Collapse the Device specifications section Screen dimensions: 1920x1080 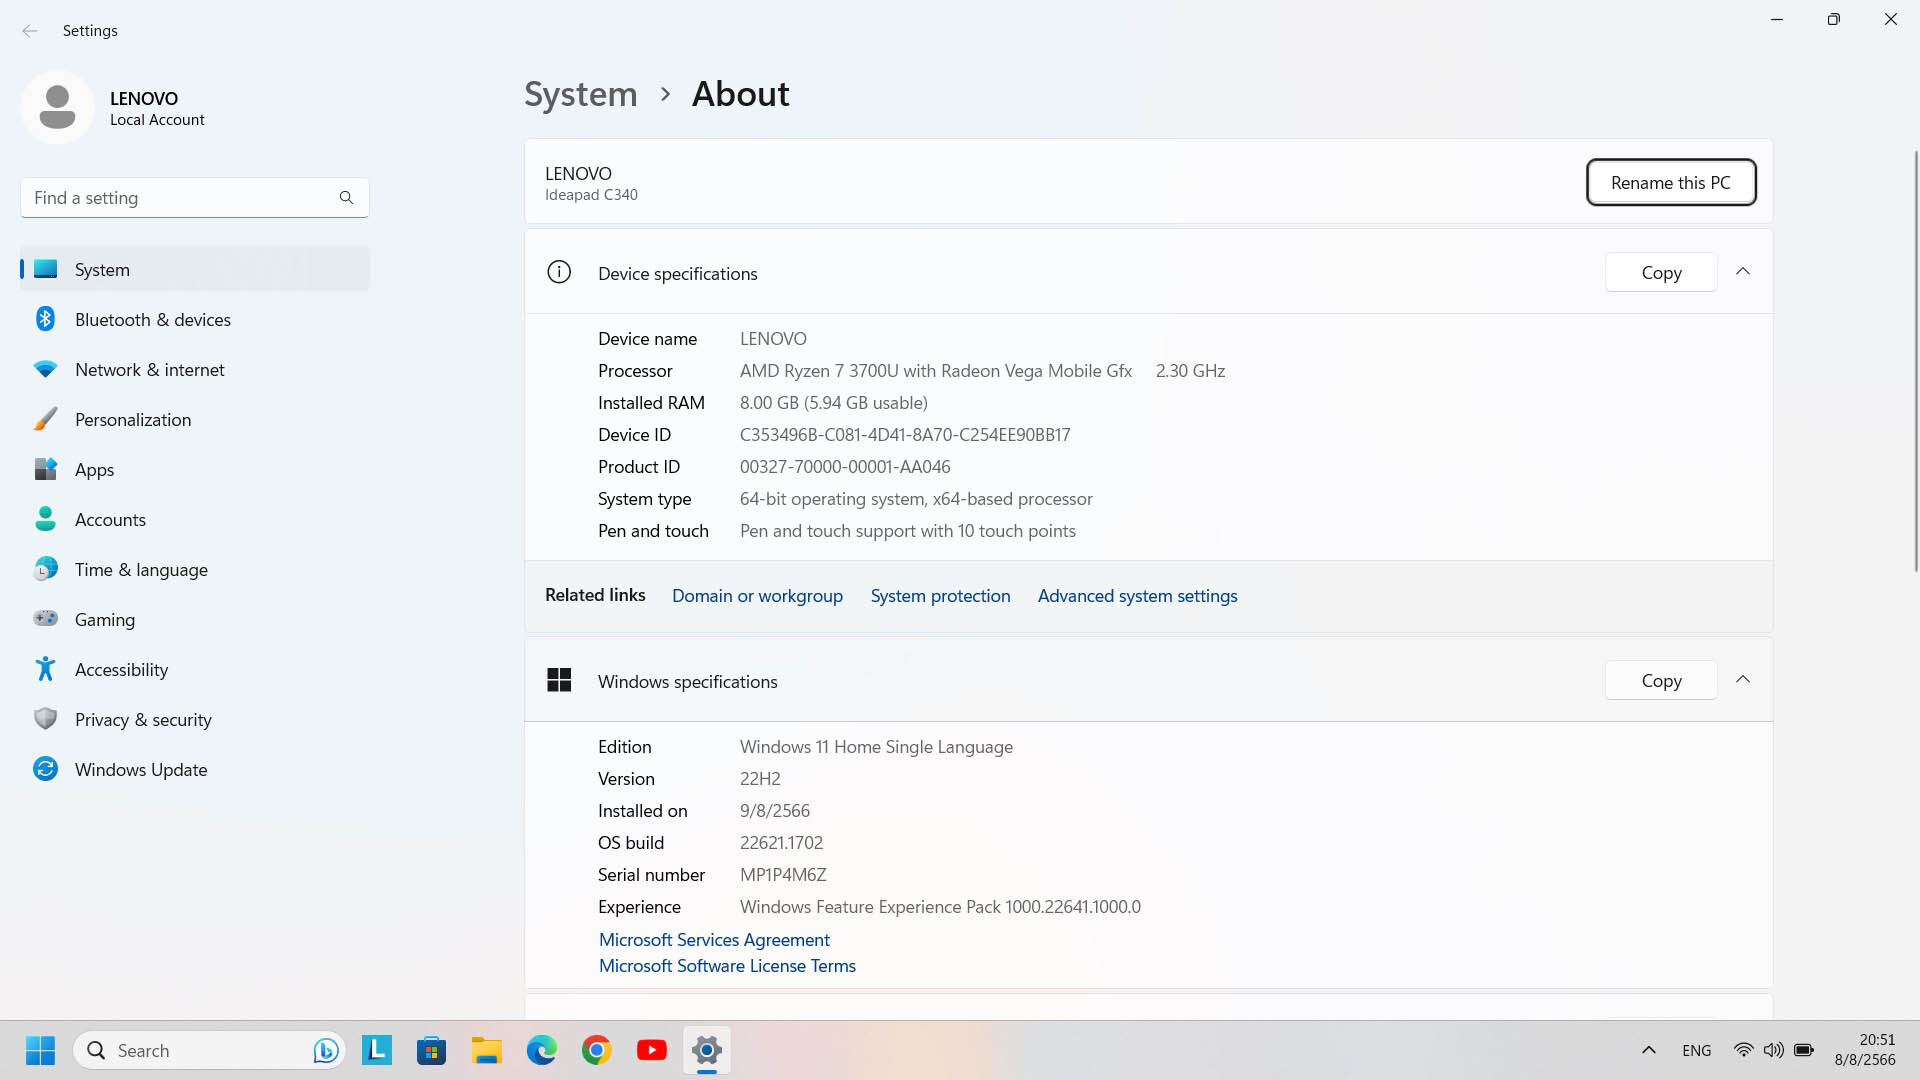[1743, 272]
